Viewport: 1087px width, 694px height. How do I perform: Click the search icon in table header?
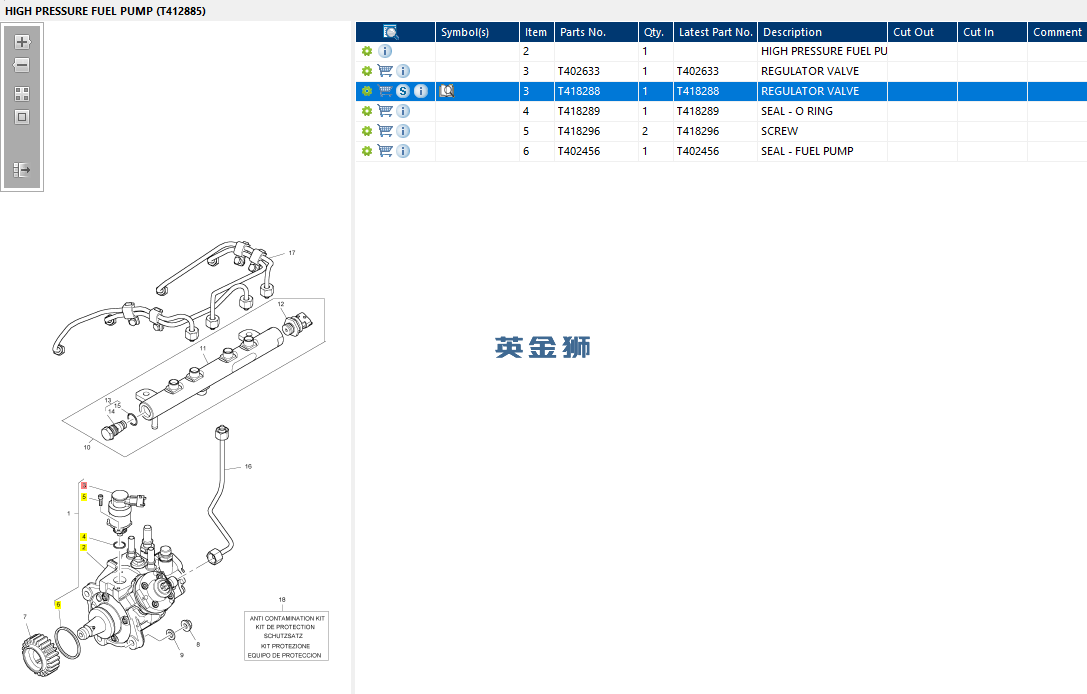[x=391, y=32]
